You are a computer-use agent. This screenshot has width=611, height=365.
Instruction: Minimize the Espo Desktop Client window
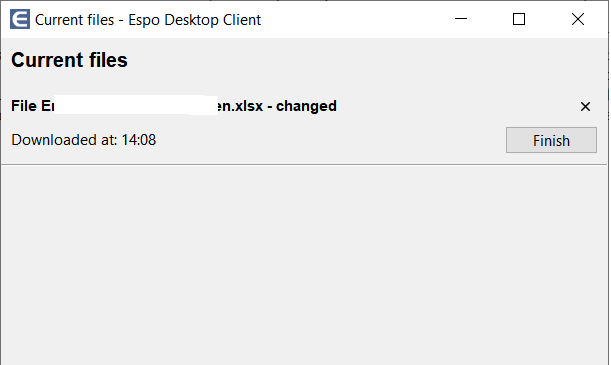pyautogui.click(x=461, y=19)
